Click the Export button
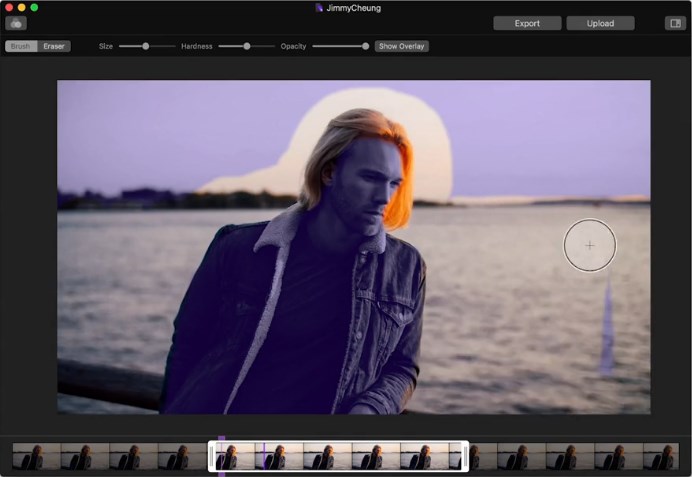Image resolution: width=692 pixels, height=477 pixels. tap(527, 23)
